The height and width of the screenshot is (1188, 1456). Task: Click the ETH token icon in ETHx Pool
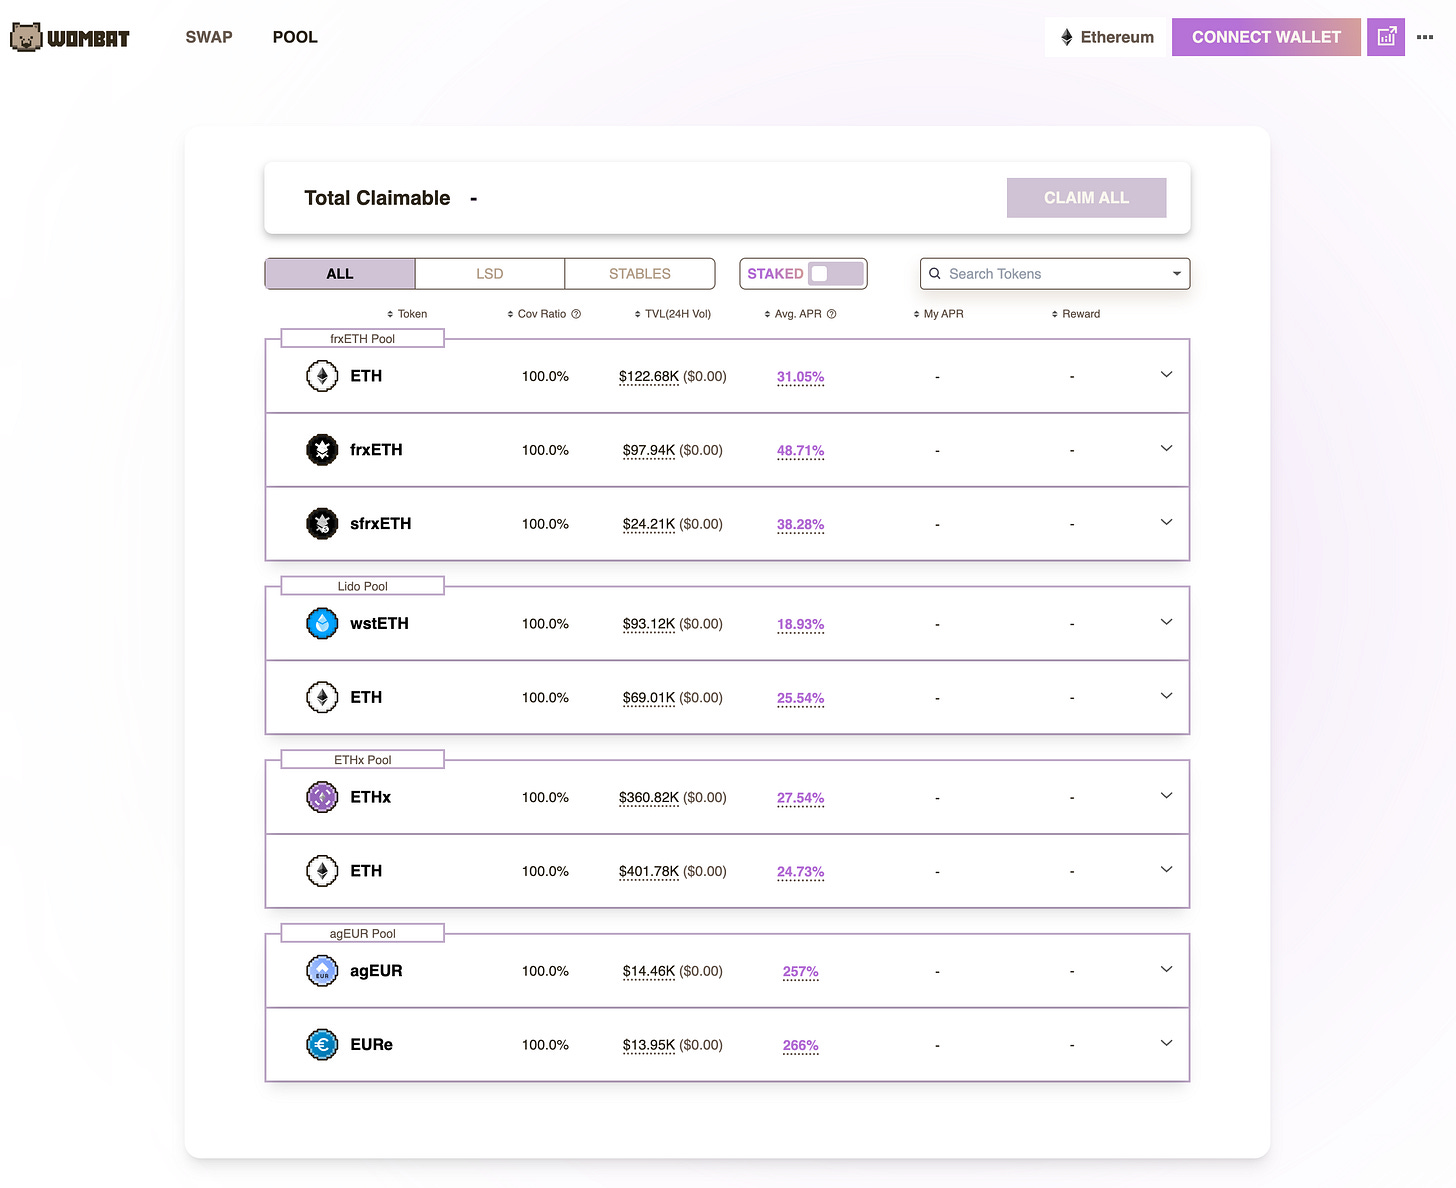click(322, 871)
